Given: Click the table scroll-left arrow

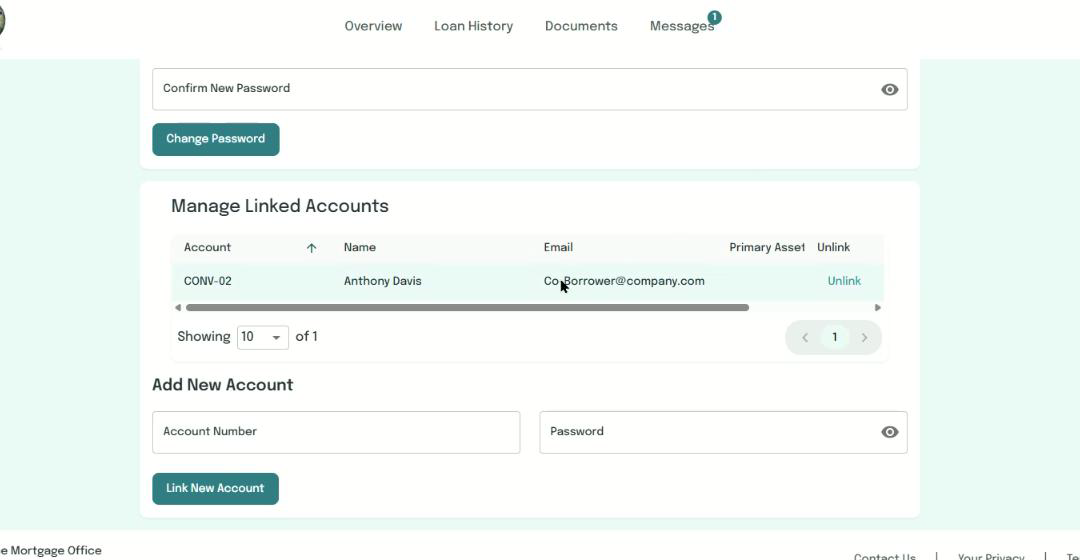Looking at the screenshot, I should 178,308.
